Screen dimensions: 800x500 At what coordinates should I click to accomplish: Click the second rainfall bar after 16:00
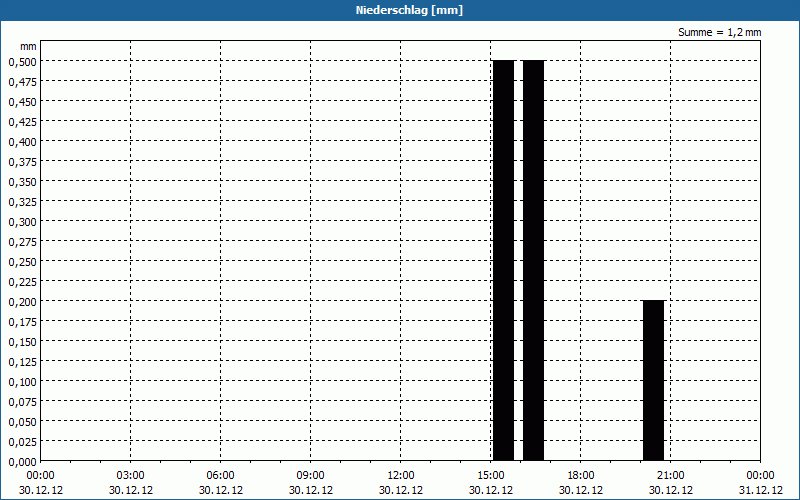534,261
